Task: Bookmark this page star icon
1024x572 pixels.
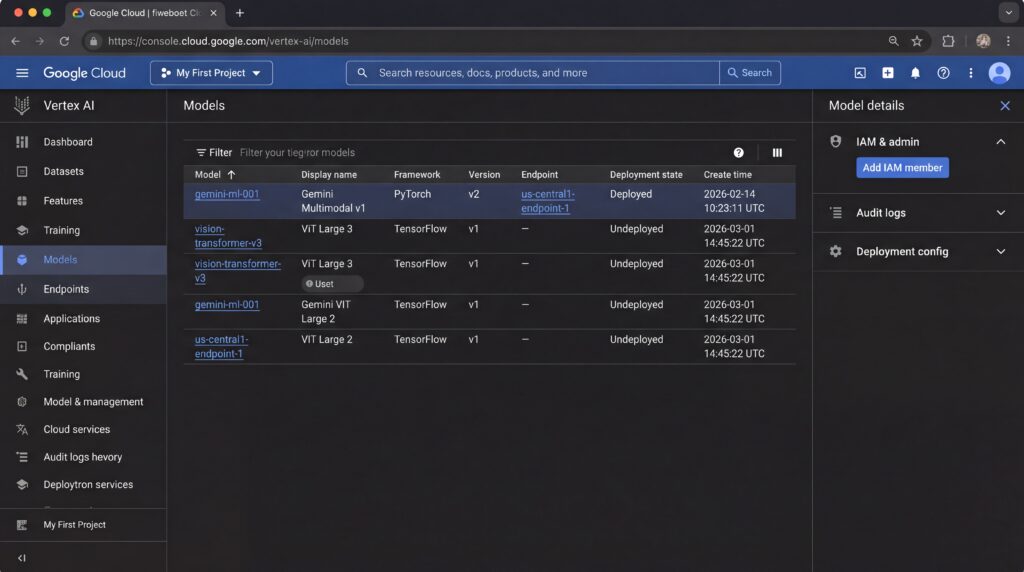Action: (917, 41)
